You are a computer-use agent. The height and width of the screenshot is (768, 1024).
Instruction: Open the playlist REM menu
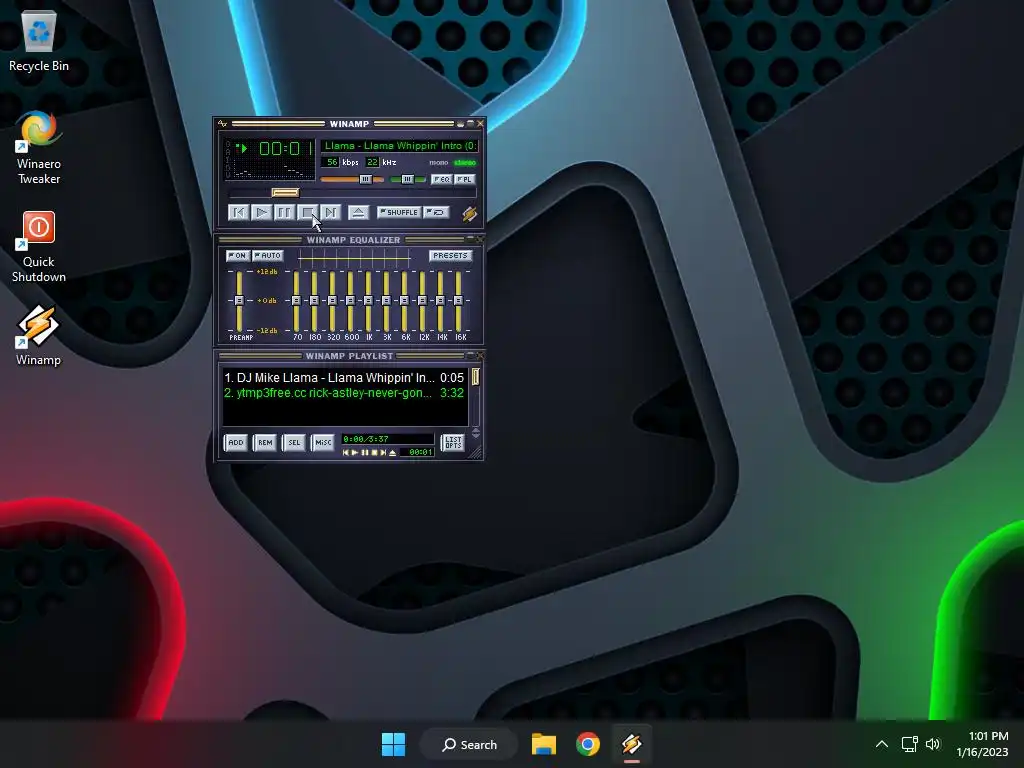265,442
